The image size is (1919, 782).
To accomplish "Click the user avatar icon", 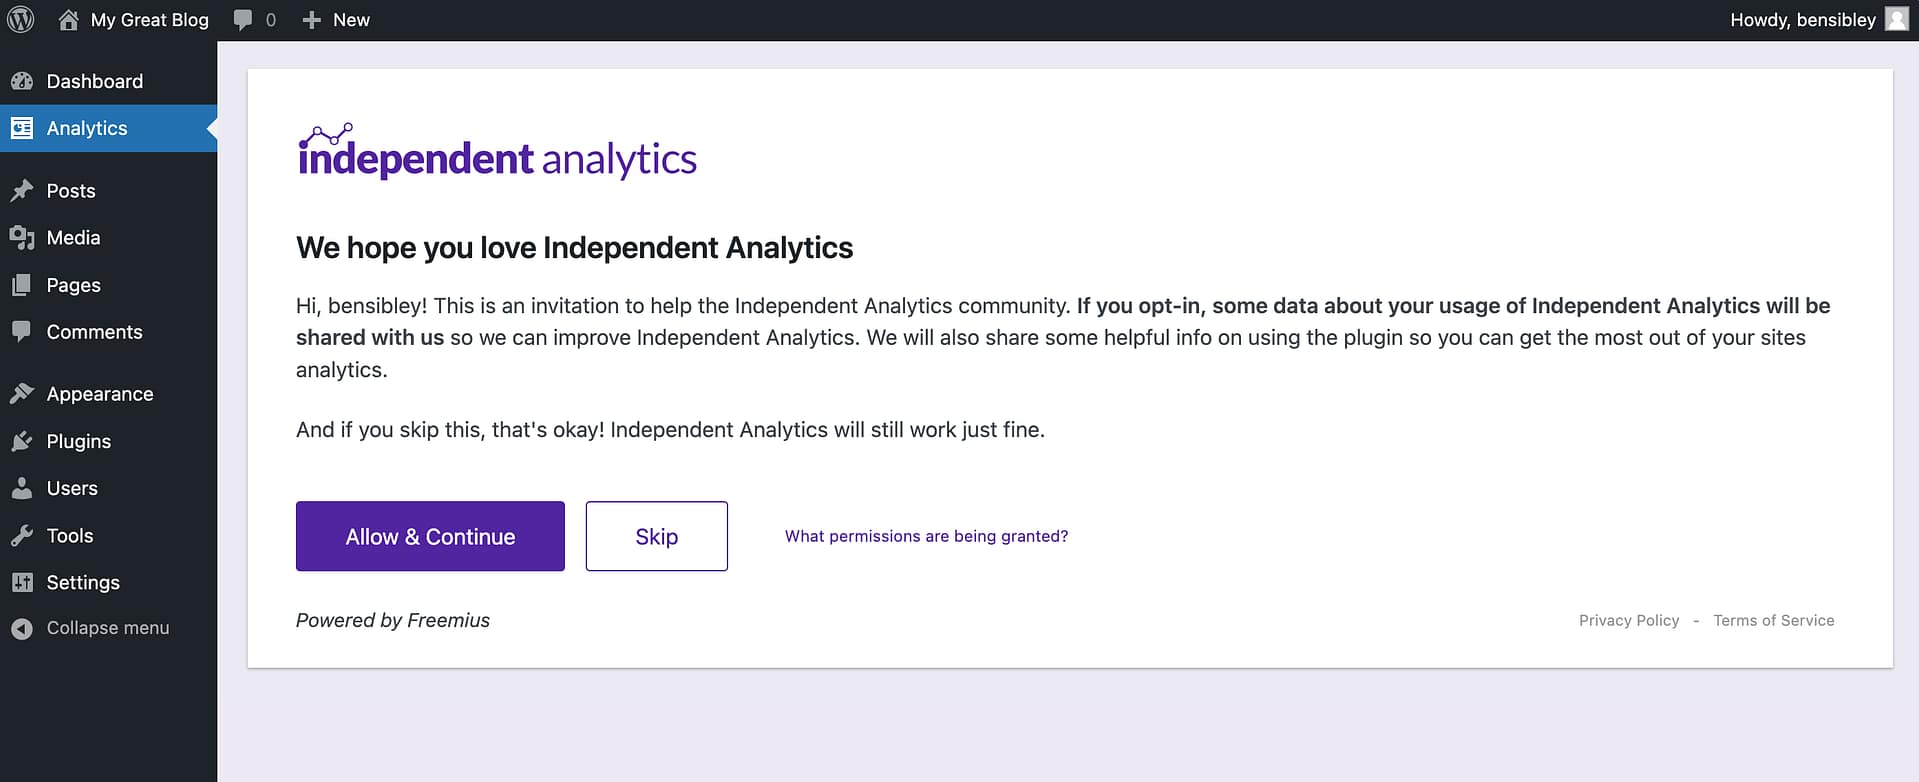I will tap(1896, 20).
